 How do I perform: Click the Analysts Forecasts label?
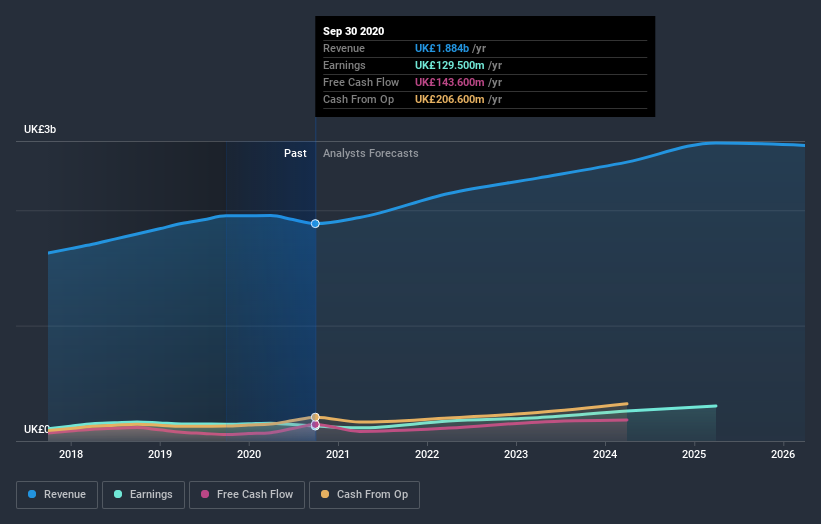click(x=371, y=153)
